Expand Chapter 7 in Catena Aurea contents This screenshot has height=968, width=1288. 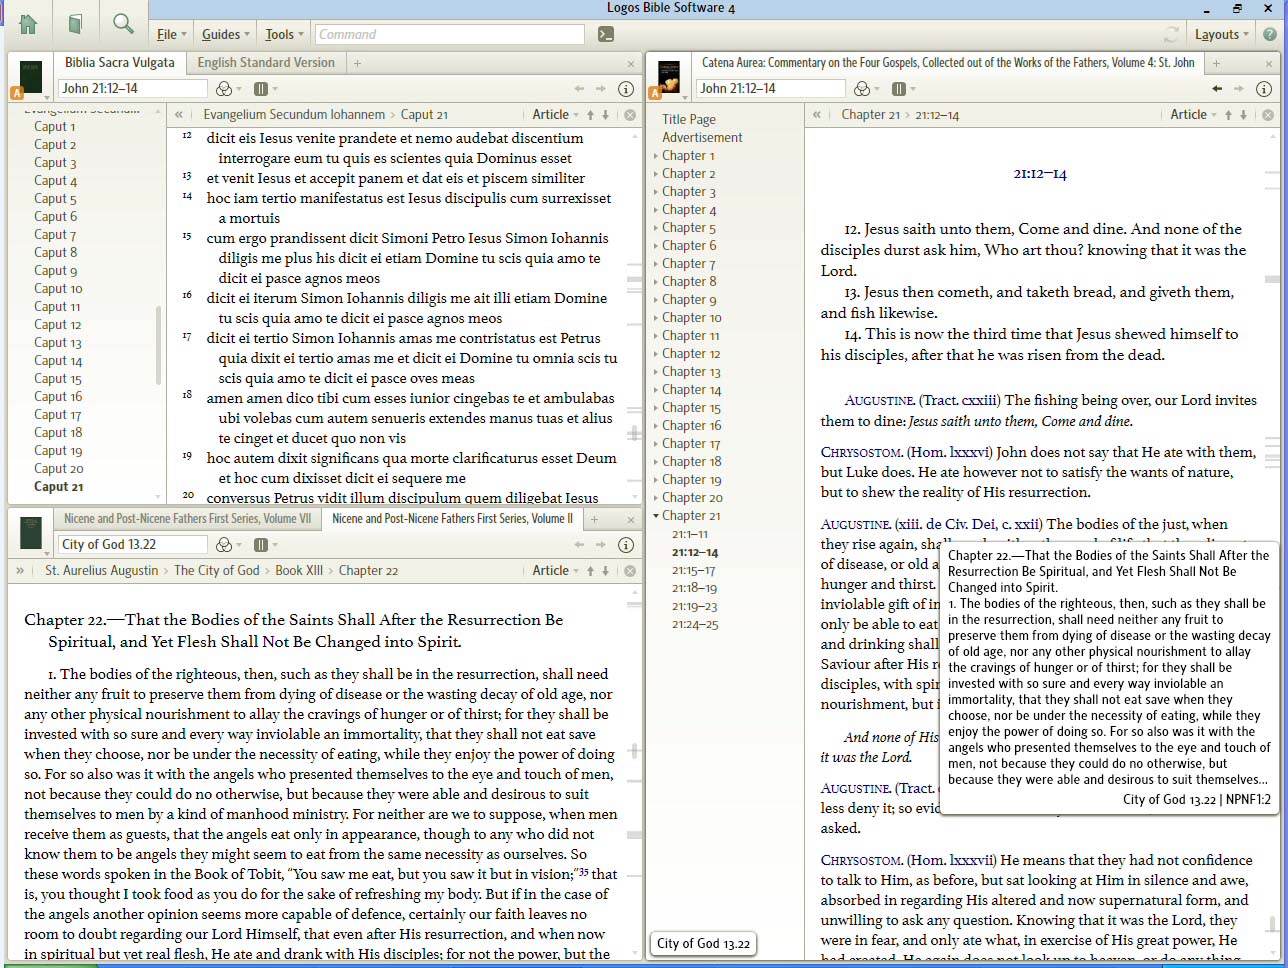tap(656, 264)
